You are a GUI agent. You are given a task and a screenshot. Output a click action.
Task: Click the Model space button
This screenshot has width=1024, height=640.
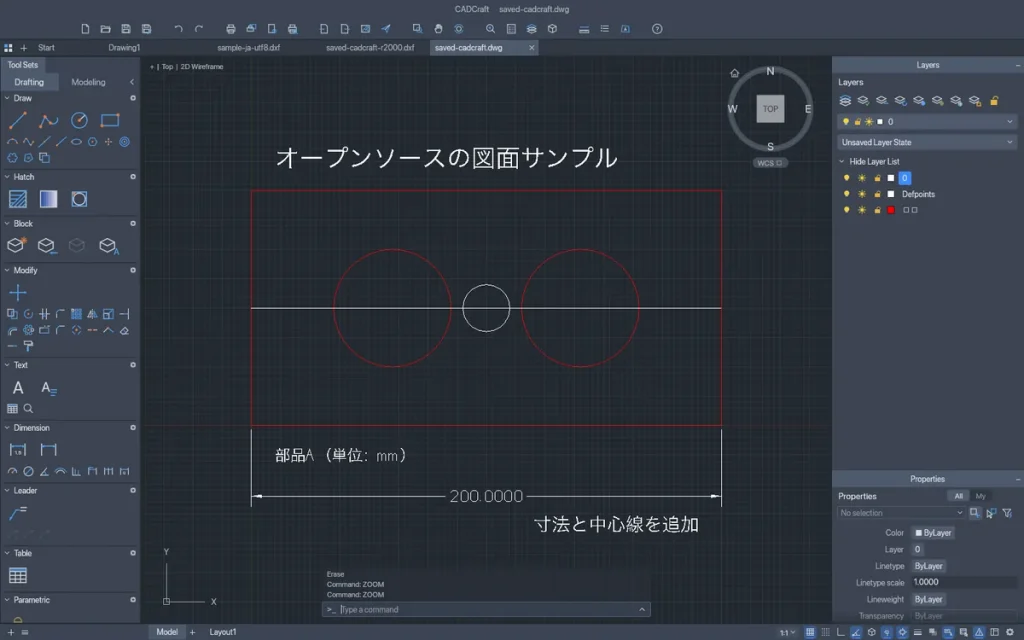[167, 632]
